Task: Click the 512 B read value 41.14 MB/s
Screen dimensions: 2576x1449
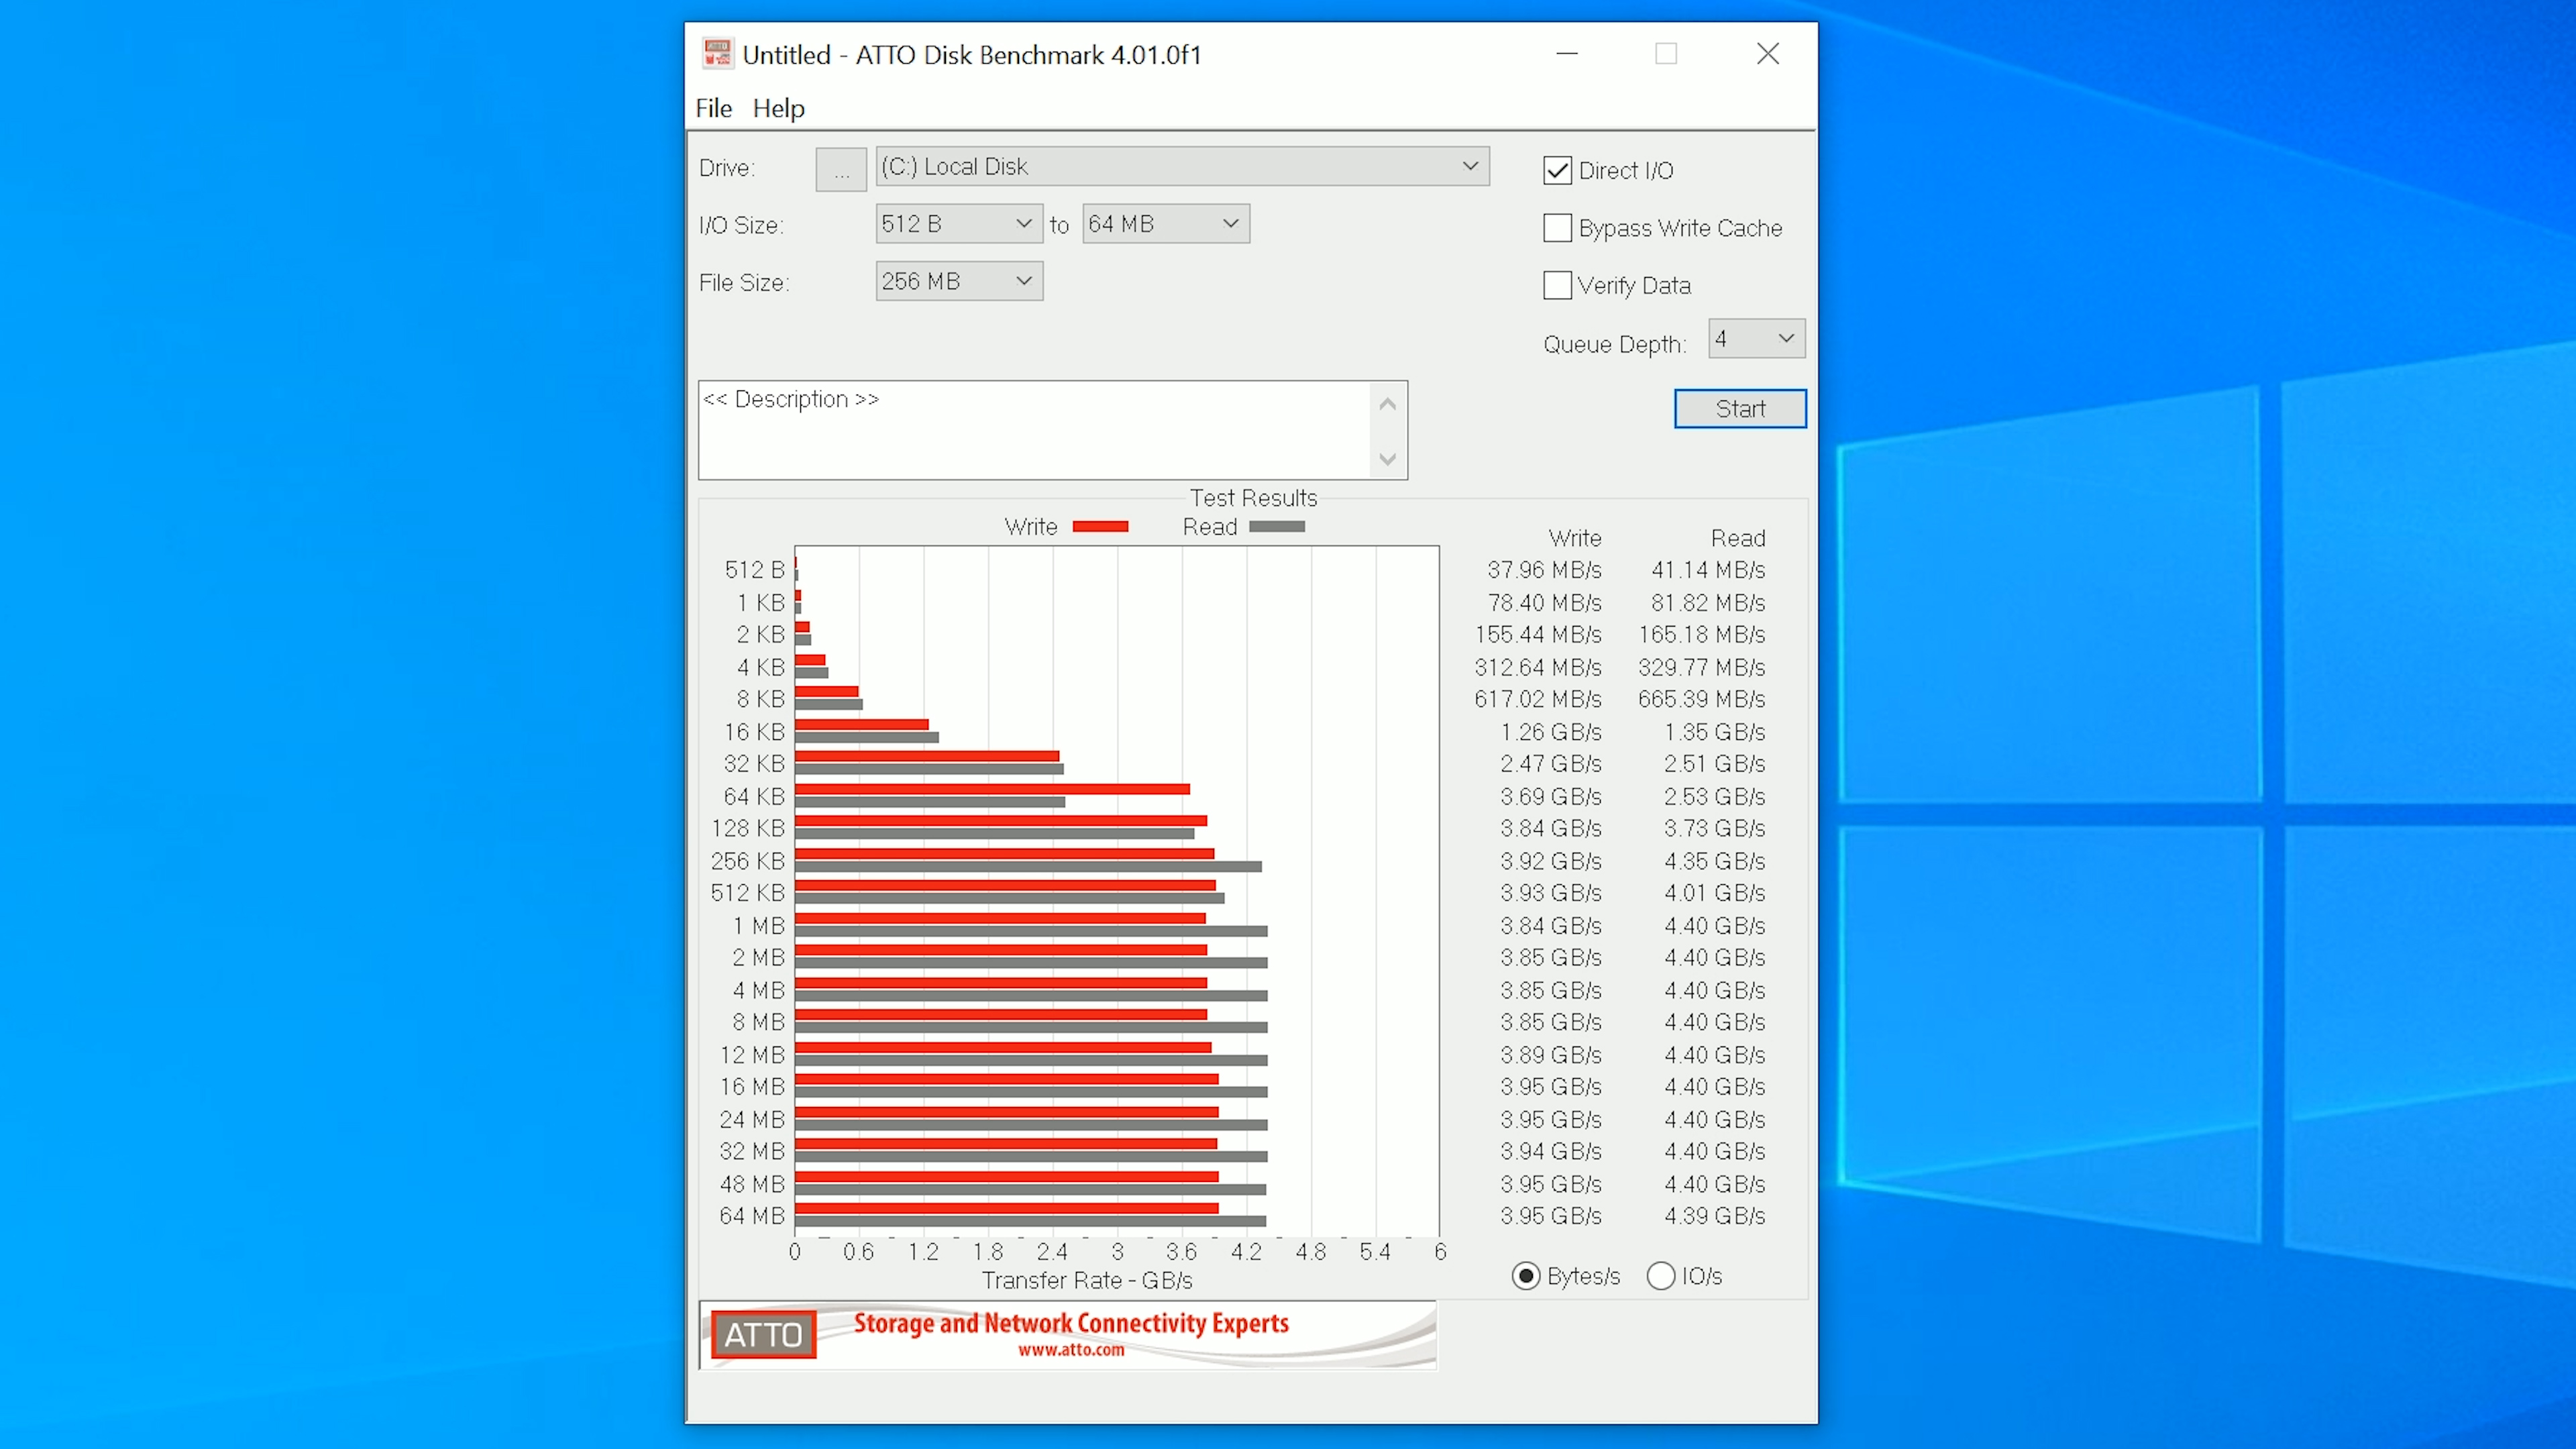Action: pyautogui.click(x=1708, y=570)
